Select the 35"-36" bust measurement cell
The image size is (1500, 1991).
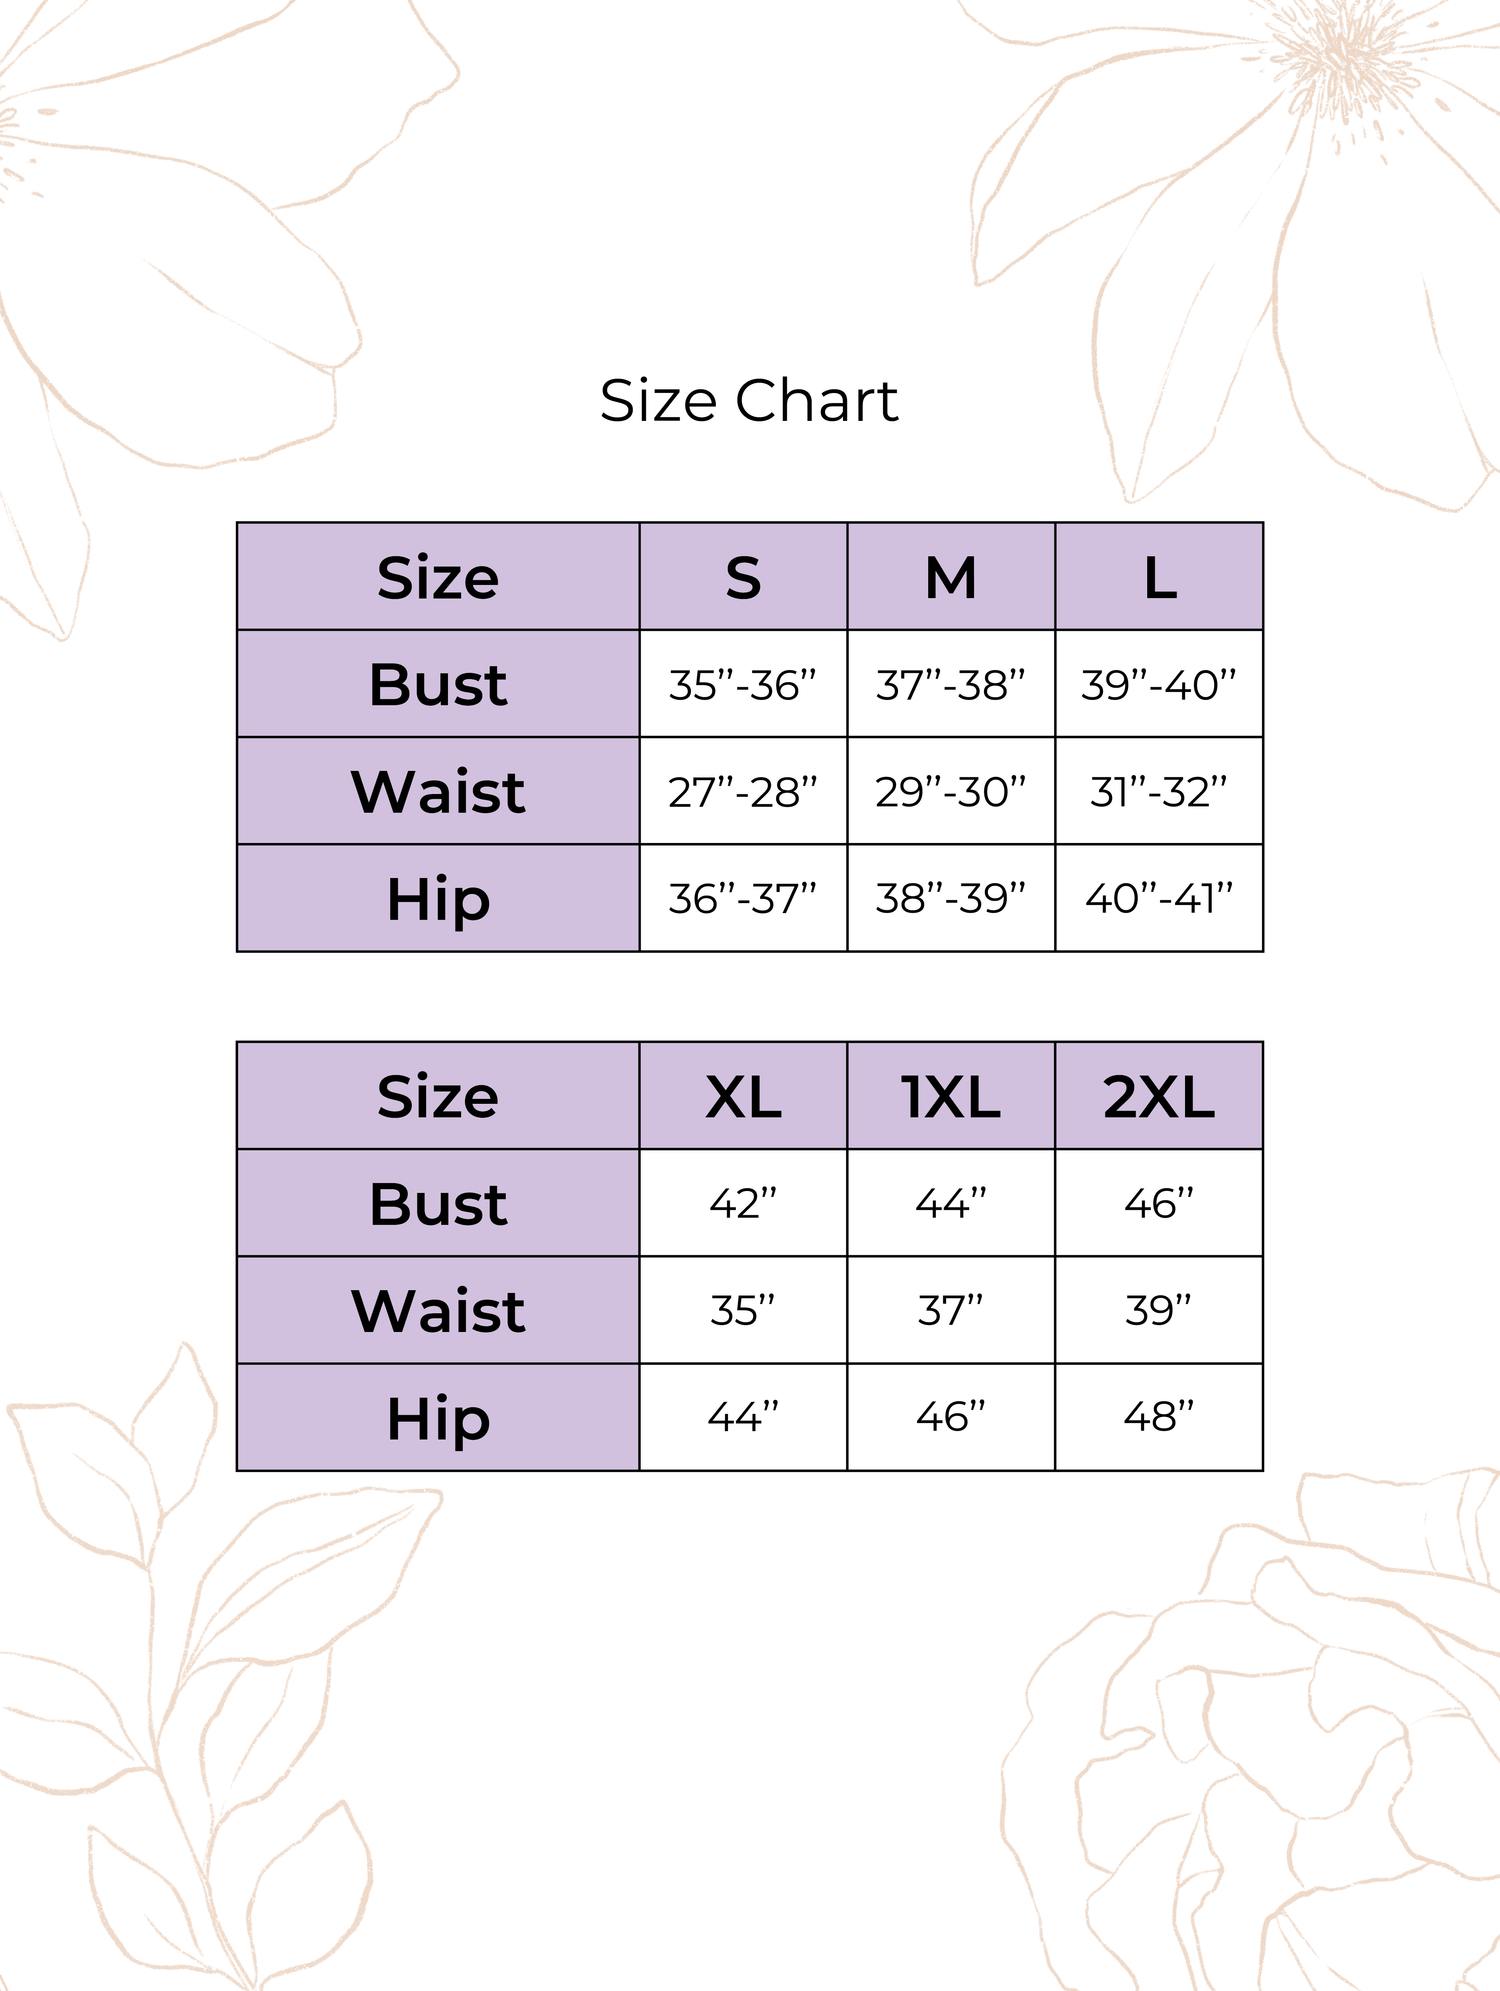pos(743,685)
